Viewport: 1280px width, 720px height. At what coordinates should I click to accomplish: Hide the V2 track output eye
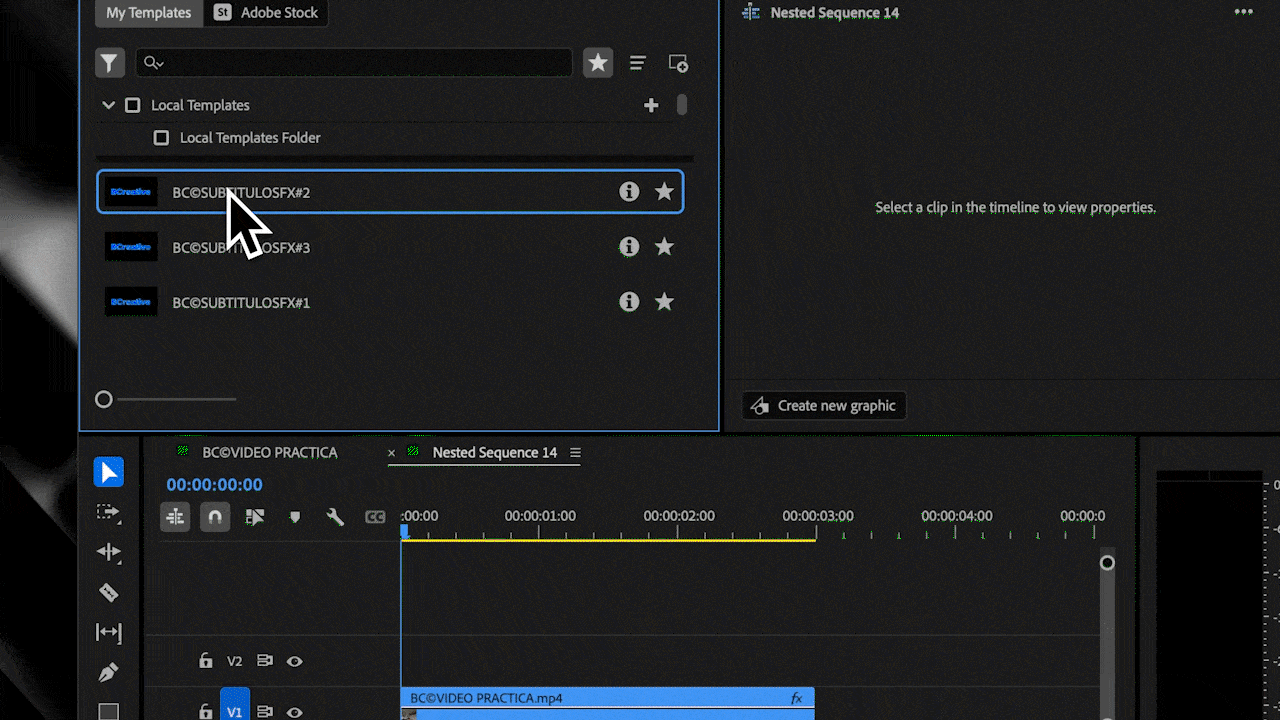point(294,661)
